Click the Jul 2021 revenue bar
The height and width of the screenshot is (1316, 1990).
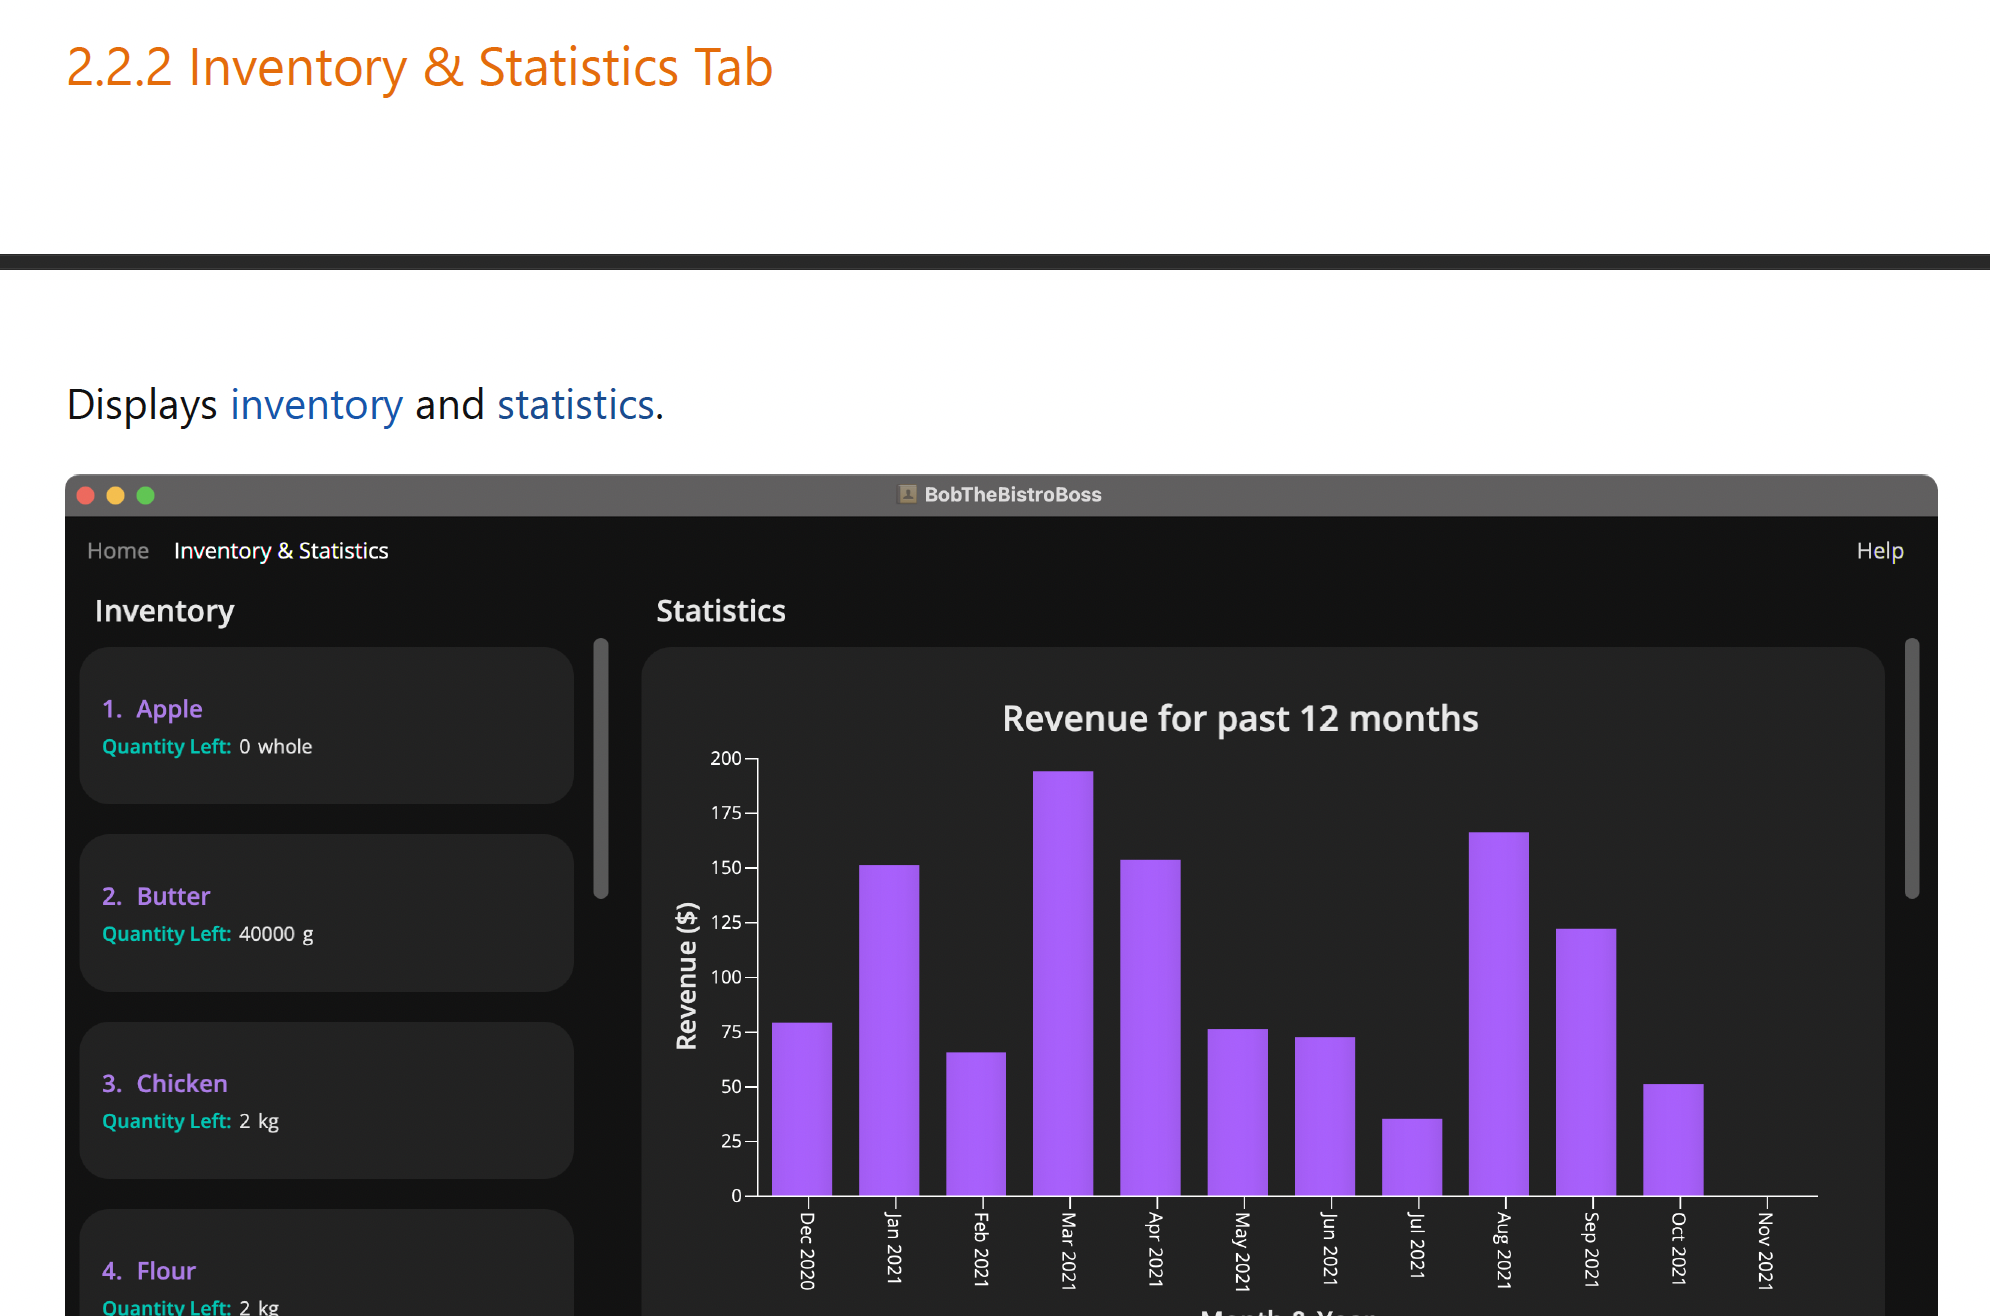click(1411, 1157)
